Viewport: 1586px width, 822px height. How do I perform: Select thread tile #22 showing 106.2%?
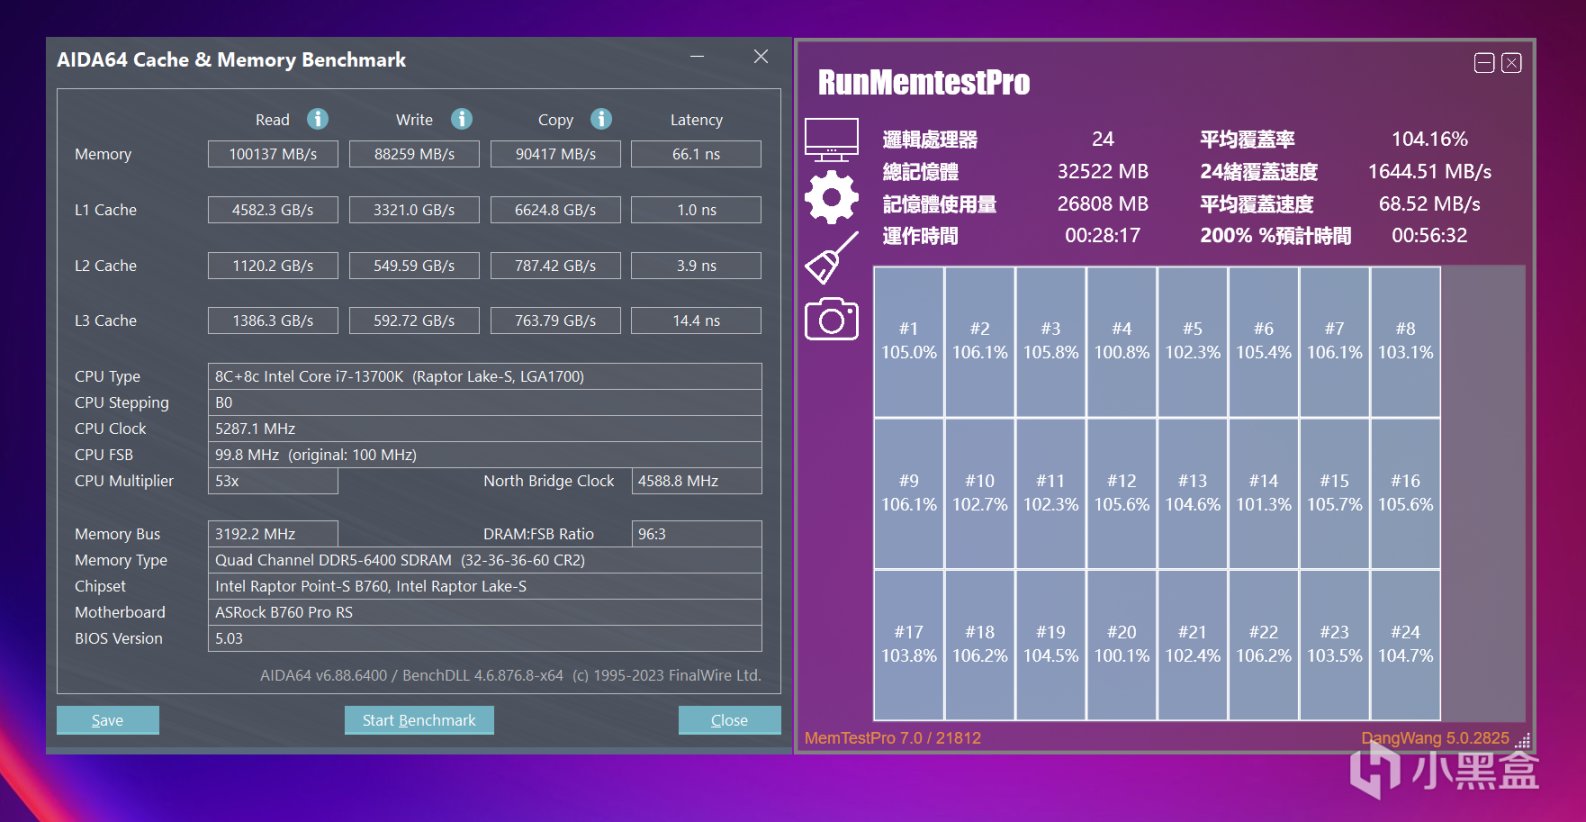tap(1264, 645)
